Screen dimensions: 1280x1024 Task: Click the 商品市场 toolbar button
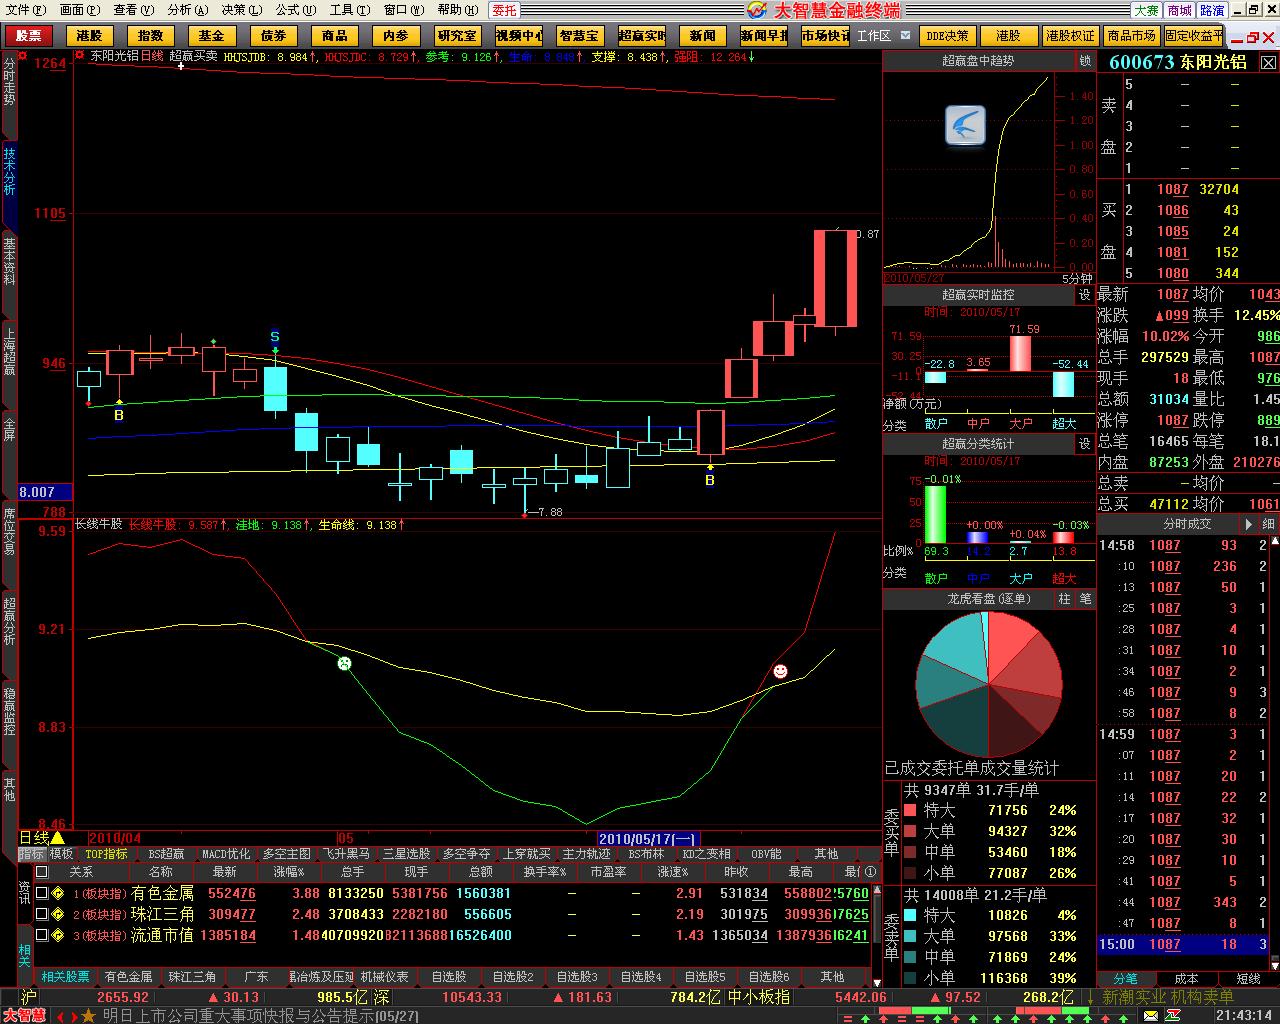(x=1132, y=35)
